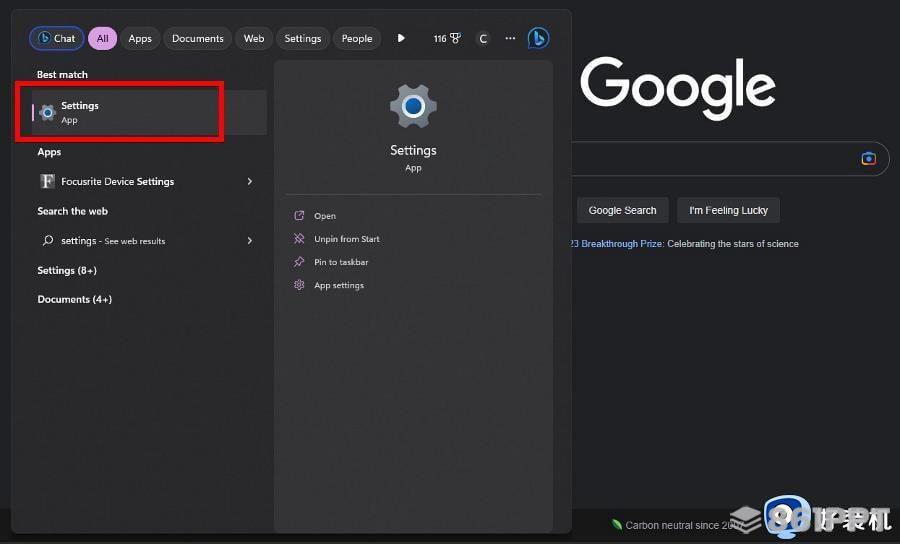Screen dimensions: 900x544
Task: Switch to the Documents filter tab
Action: pos(197,38)
